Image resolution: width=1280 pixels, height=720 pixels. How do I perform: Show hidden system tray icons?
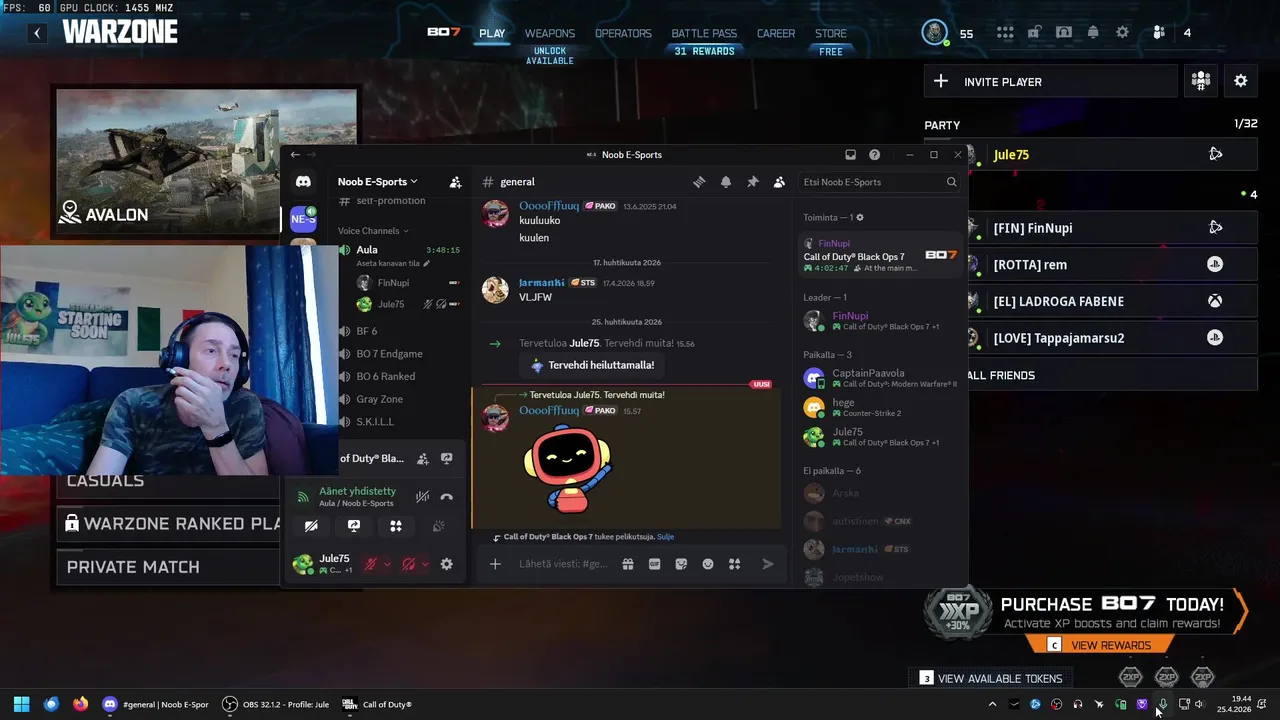(992, 704)
